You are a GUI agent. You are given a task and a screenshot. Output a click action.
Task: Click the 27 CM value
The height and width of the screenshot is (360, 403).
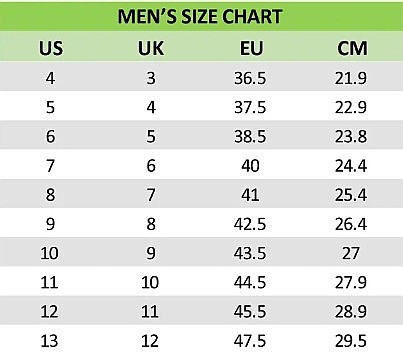[x=351, y=253]
